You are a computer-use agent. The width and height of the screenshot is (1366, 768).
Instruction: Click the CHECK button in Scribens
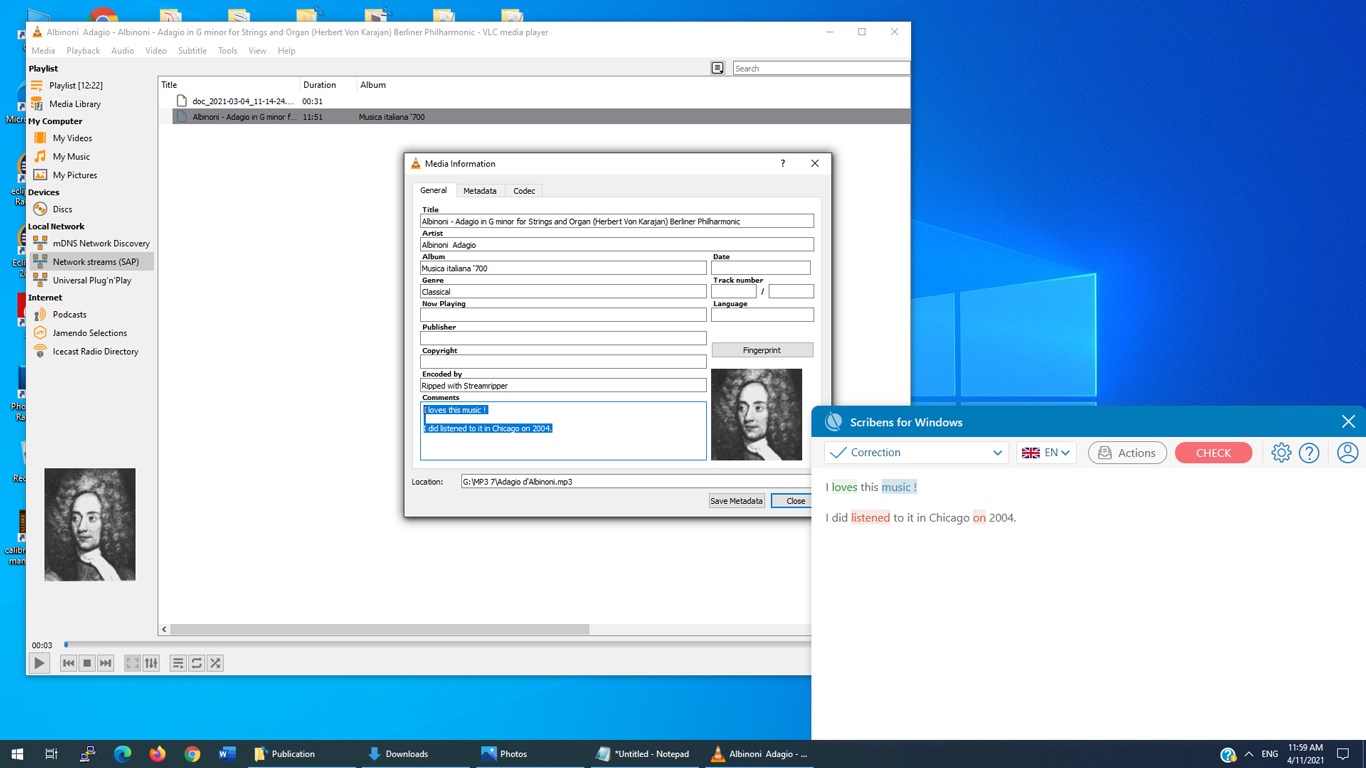[x=1213, y=453]
